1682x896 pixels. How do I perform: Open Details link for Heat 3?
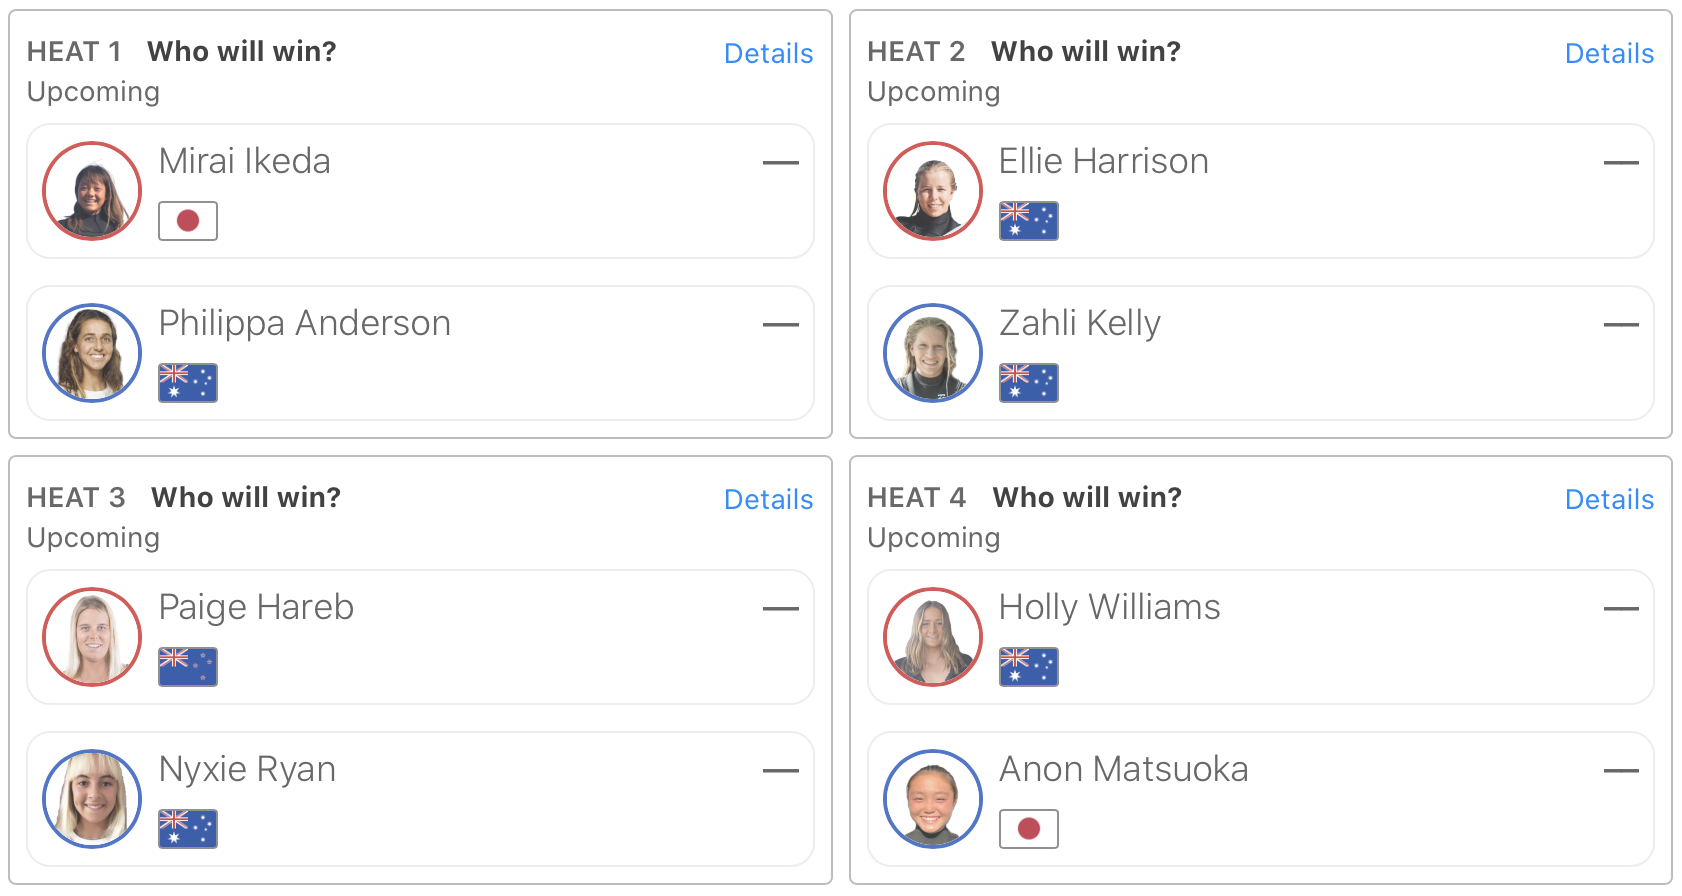coord(768,499)
